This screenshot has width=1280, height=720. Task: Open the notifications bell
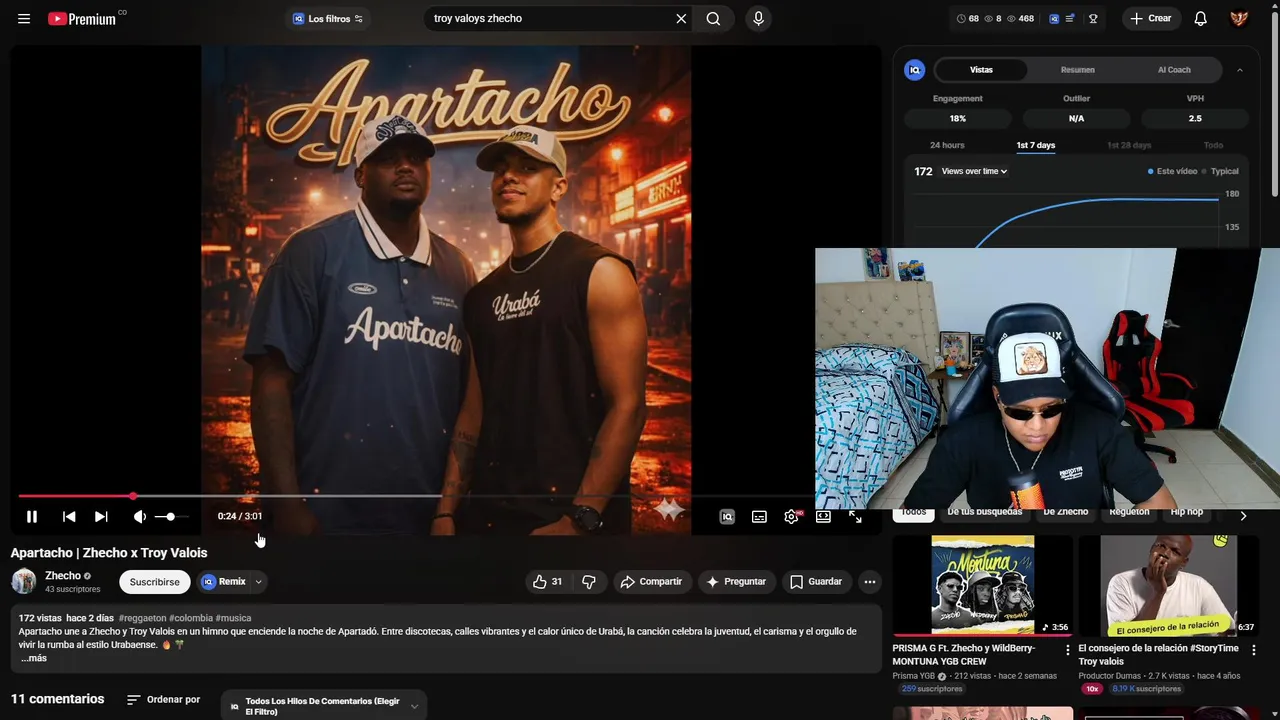(x=1201, y=18)
